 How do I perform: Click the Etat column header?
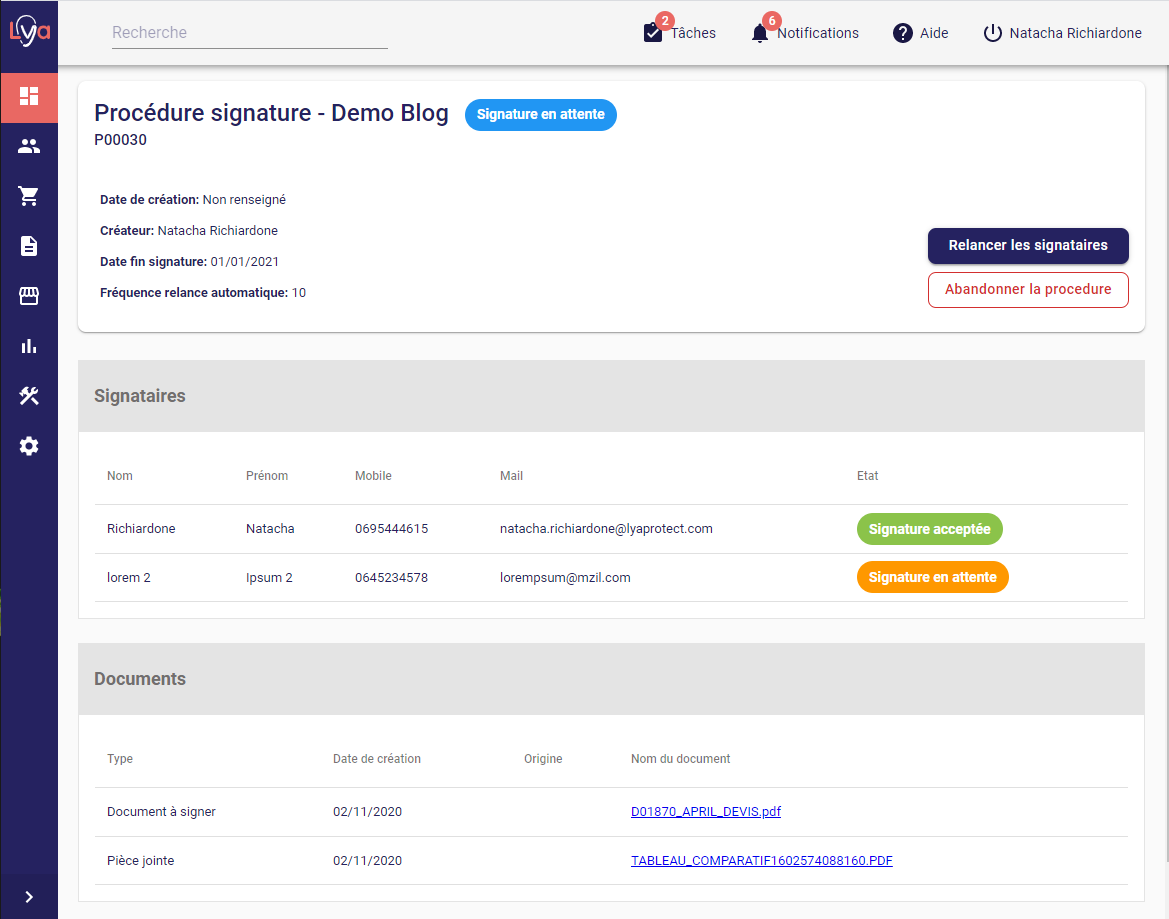click(x=868, y=476)
